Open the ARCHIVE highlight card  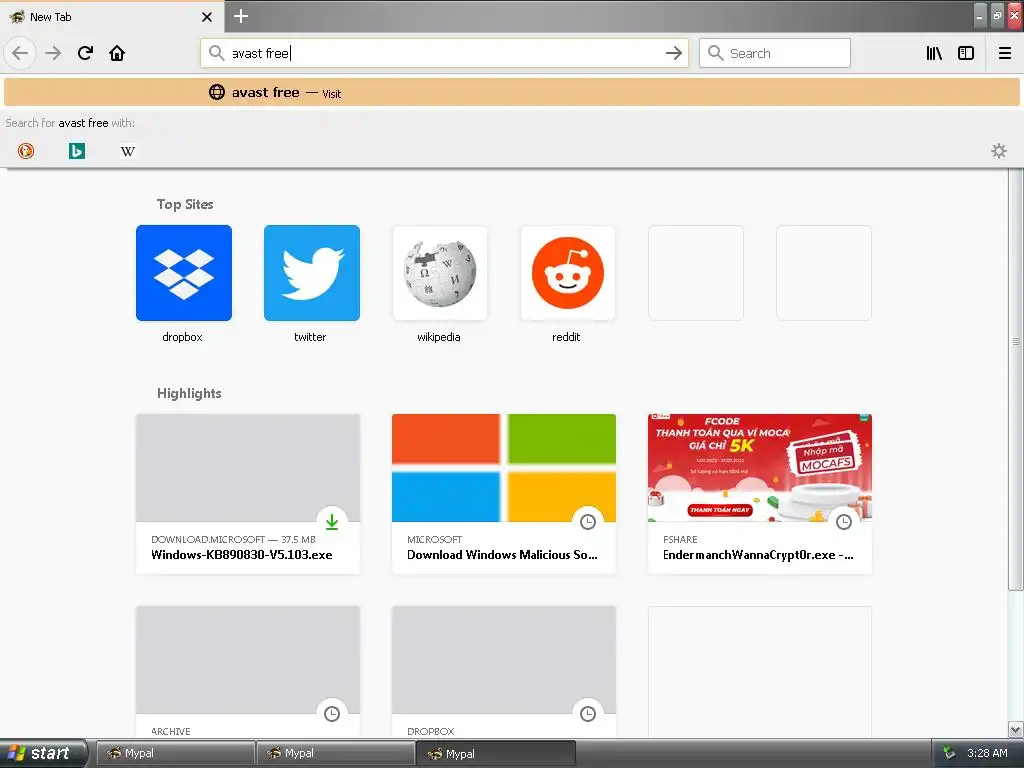(x=248, y=671)
